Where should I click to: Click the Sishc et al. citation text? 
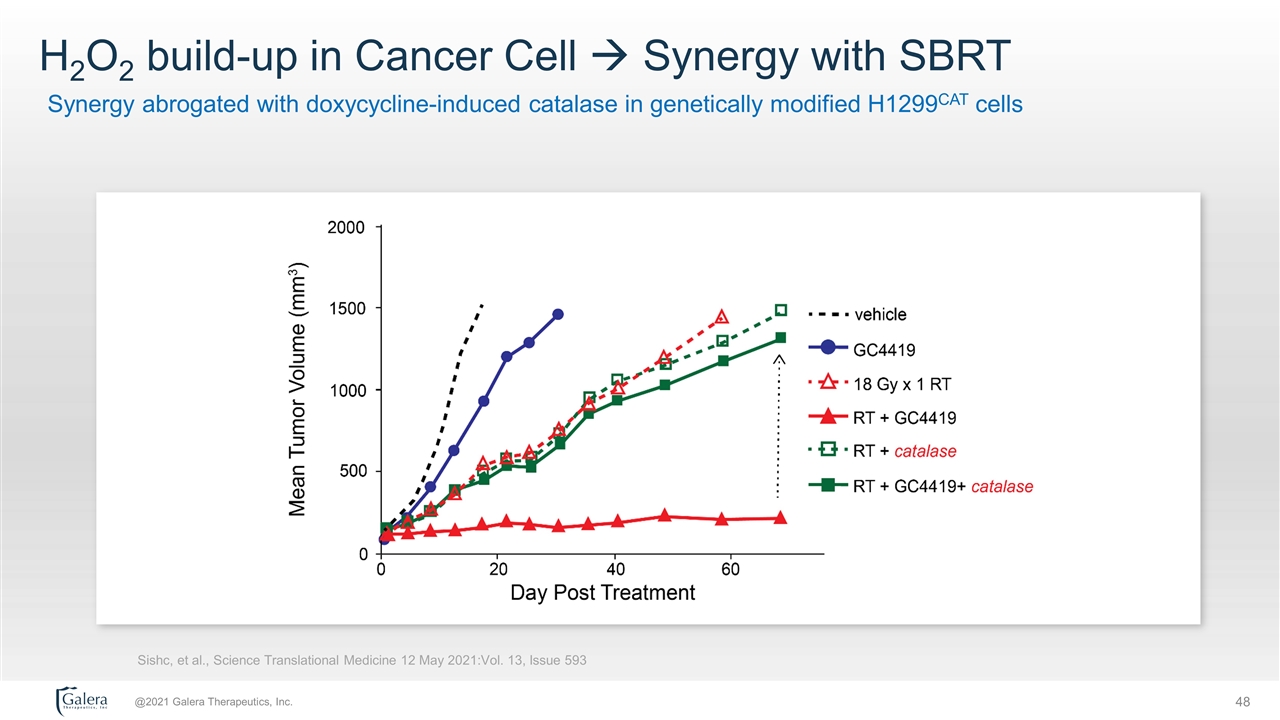point(361,660)
